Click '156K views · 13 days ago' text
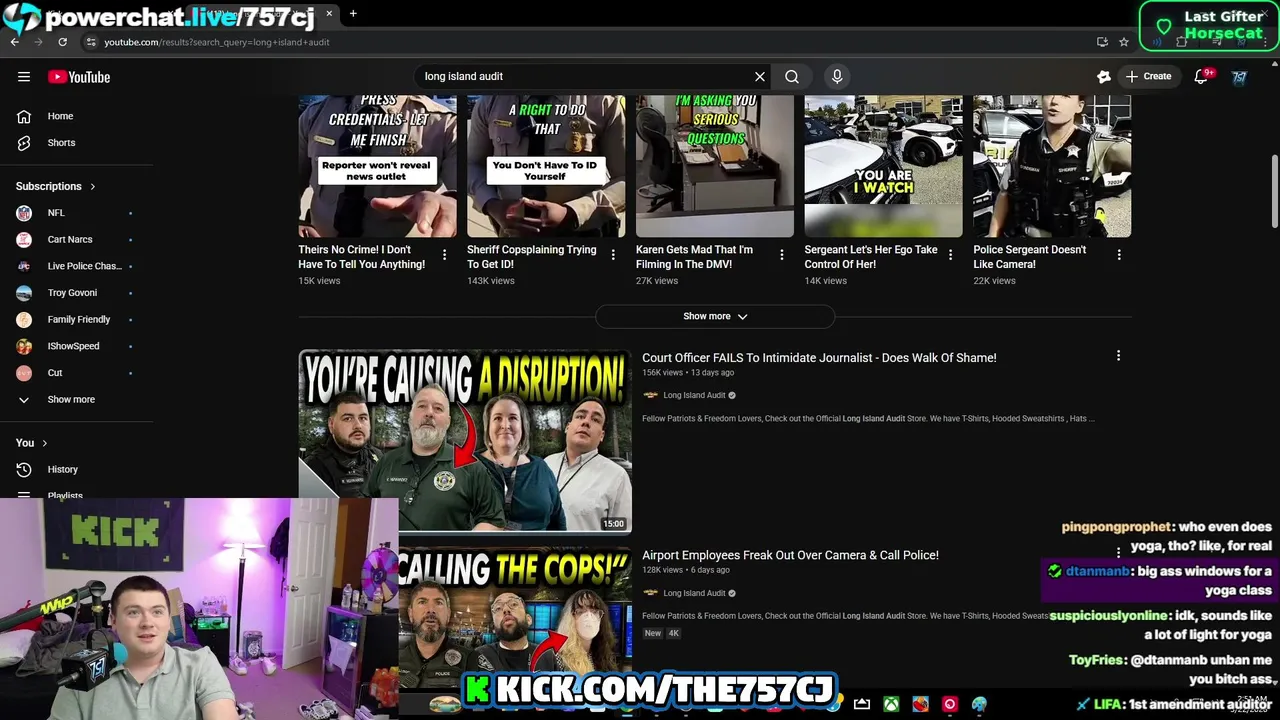 point(688,373)
